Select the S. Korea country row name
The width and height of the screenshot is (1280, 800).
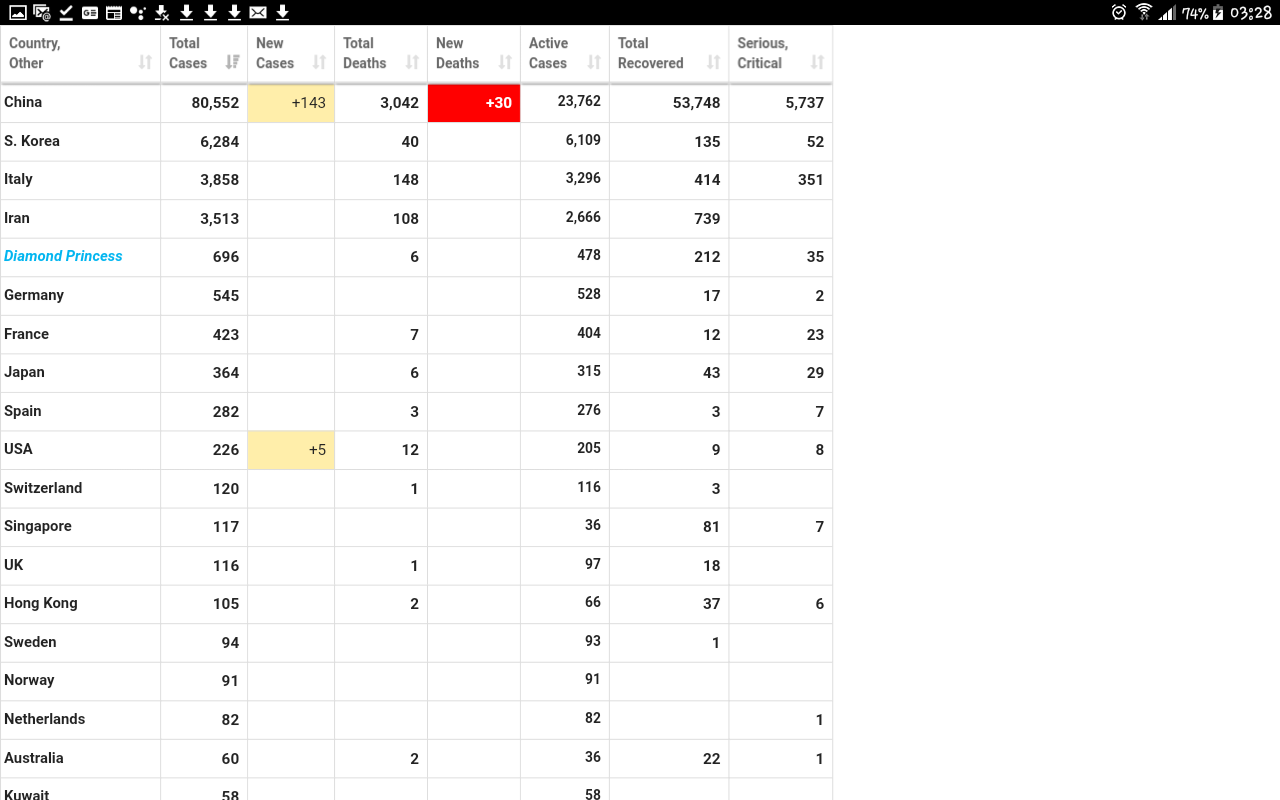pos(32,141)
